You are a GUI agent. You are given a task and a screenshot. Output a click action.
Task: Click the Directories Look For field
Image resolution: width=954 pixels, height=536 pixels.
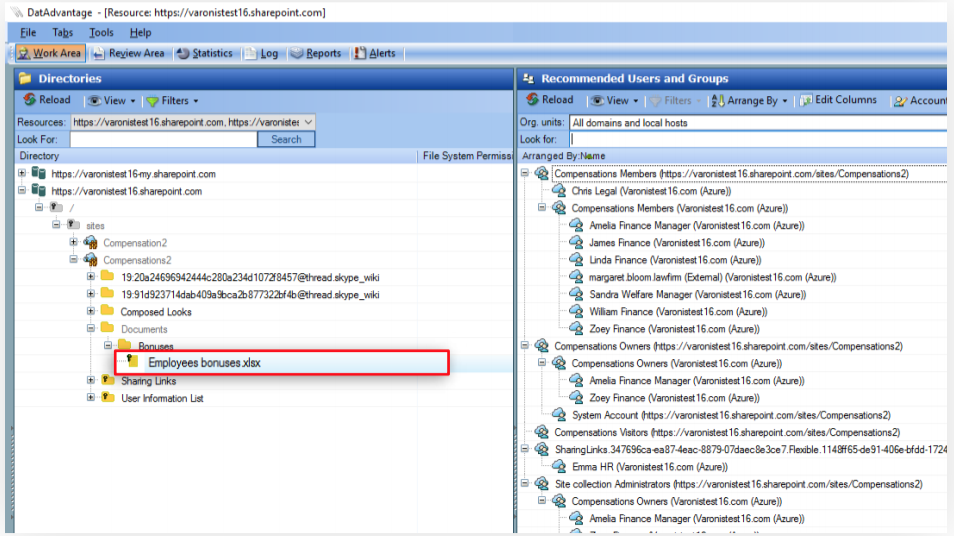tap(163, 139)
